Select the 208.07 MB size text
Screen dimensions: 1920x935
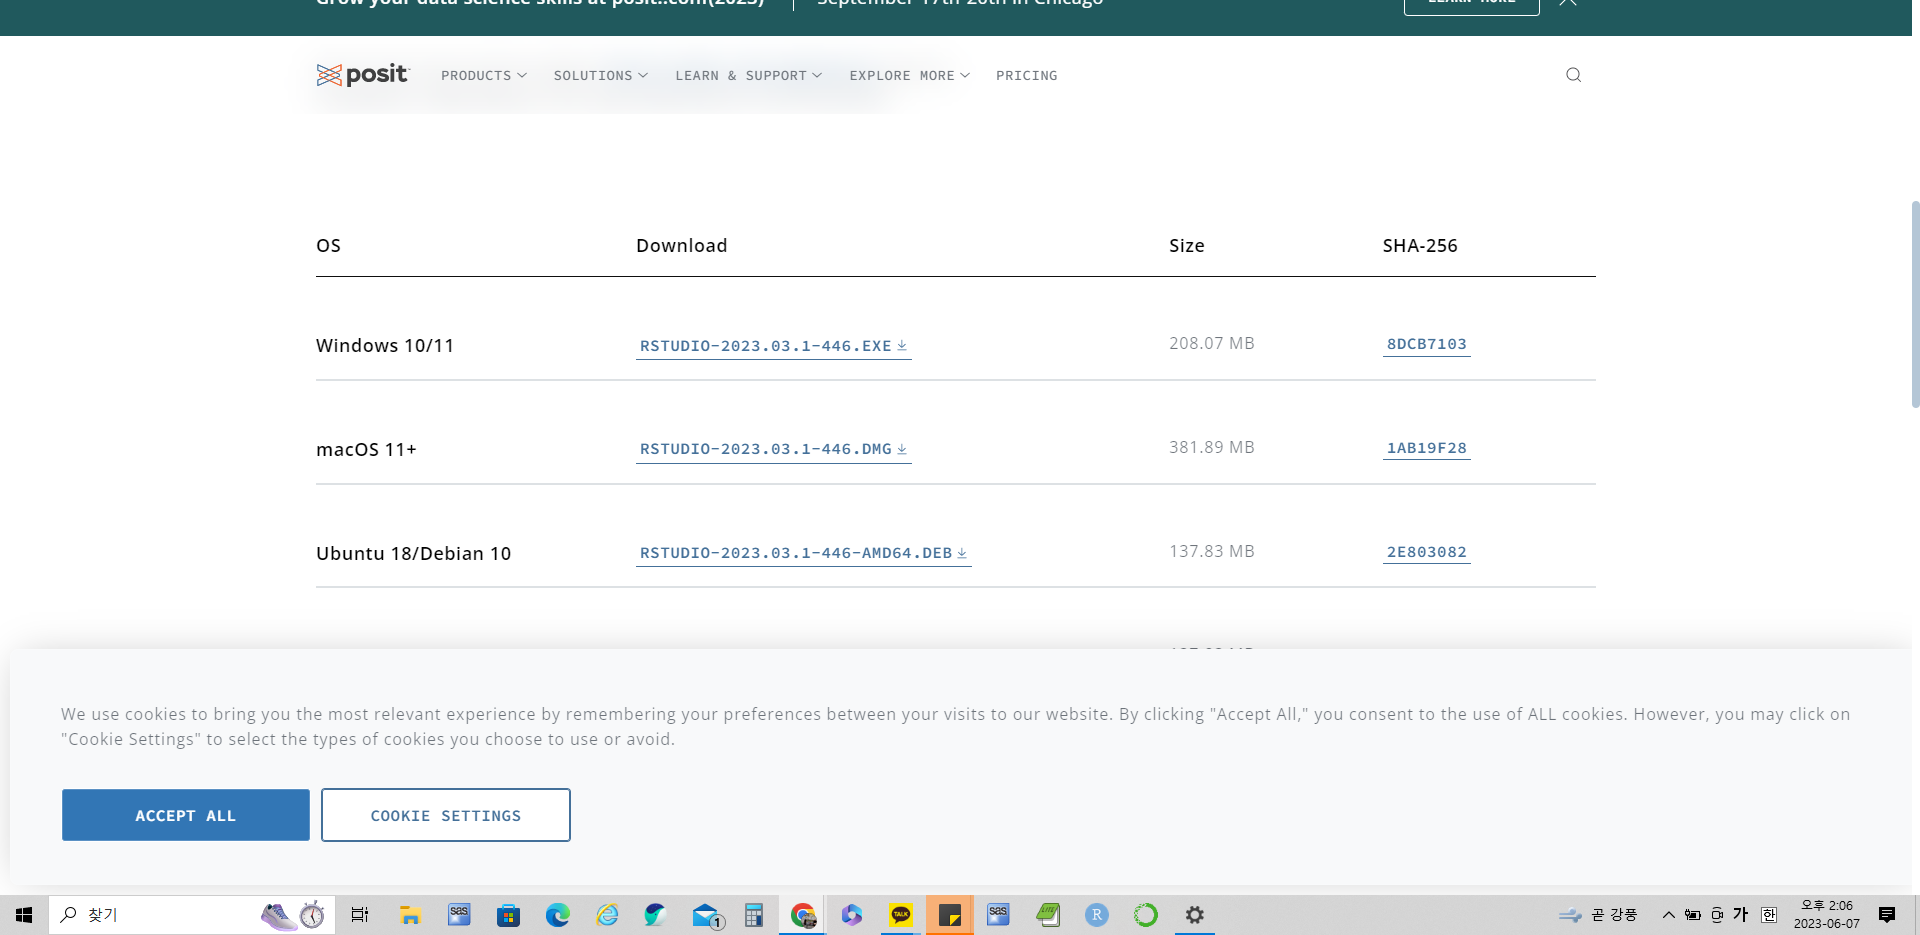pos(1211,343)
